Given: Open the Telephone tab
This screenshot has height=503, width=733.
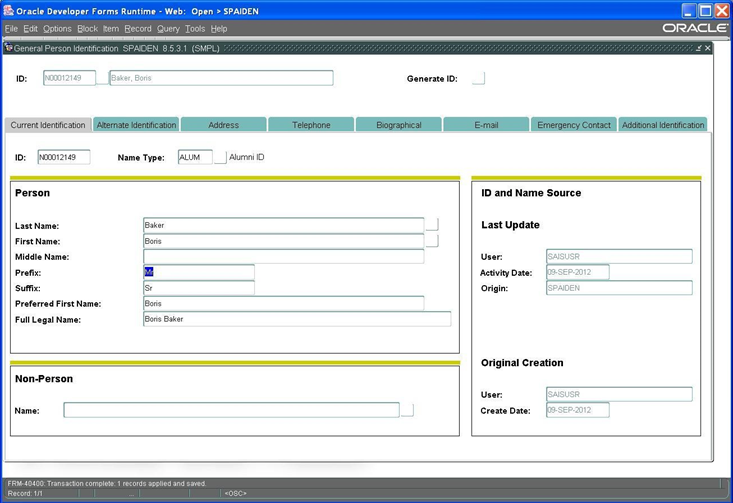Looking at the screenshot, I should coord(311,125).
